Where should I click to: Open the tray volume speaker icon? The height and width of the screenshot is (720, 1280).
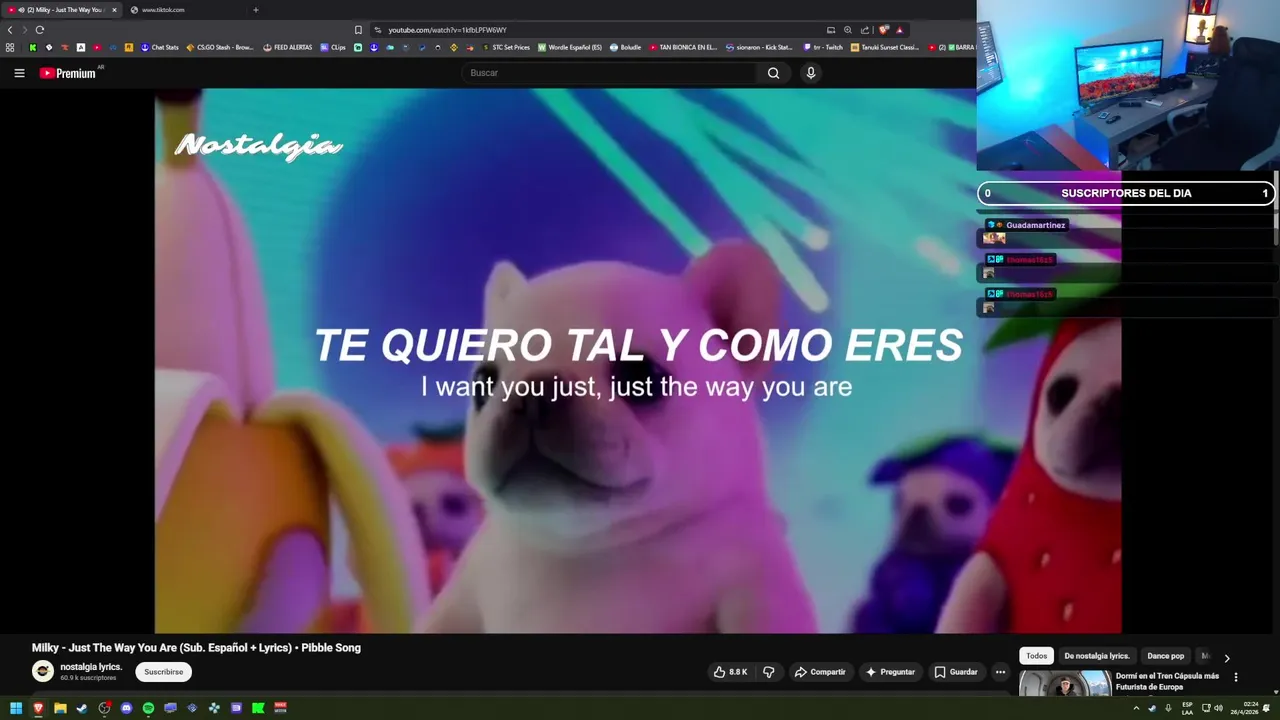[x=1219, y=708]
